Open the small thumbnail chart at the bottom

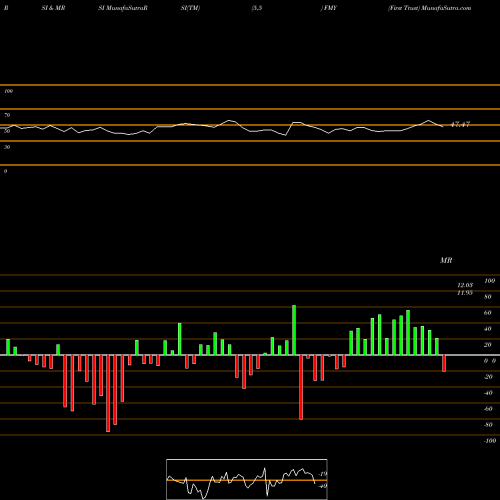pyautogui.click(x=247, y=479)
